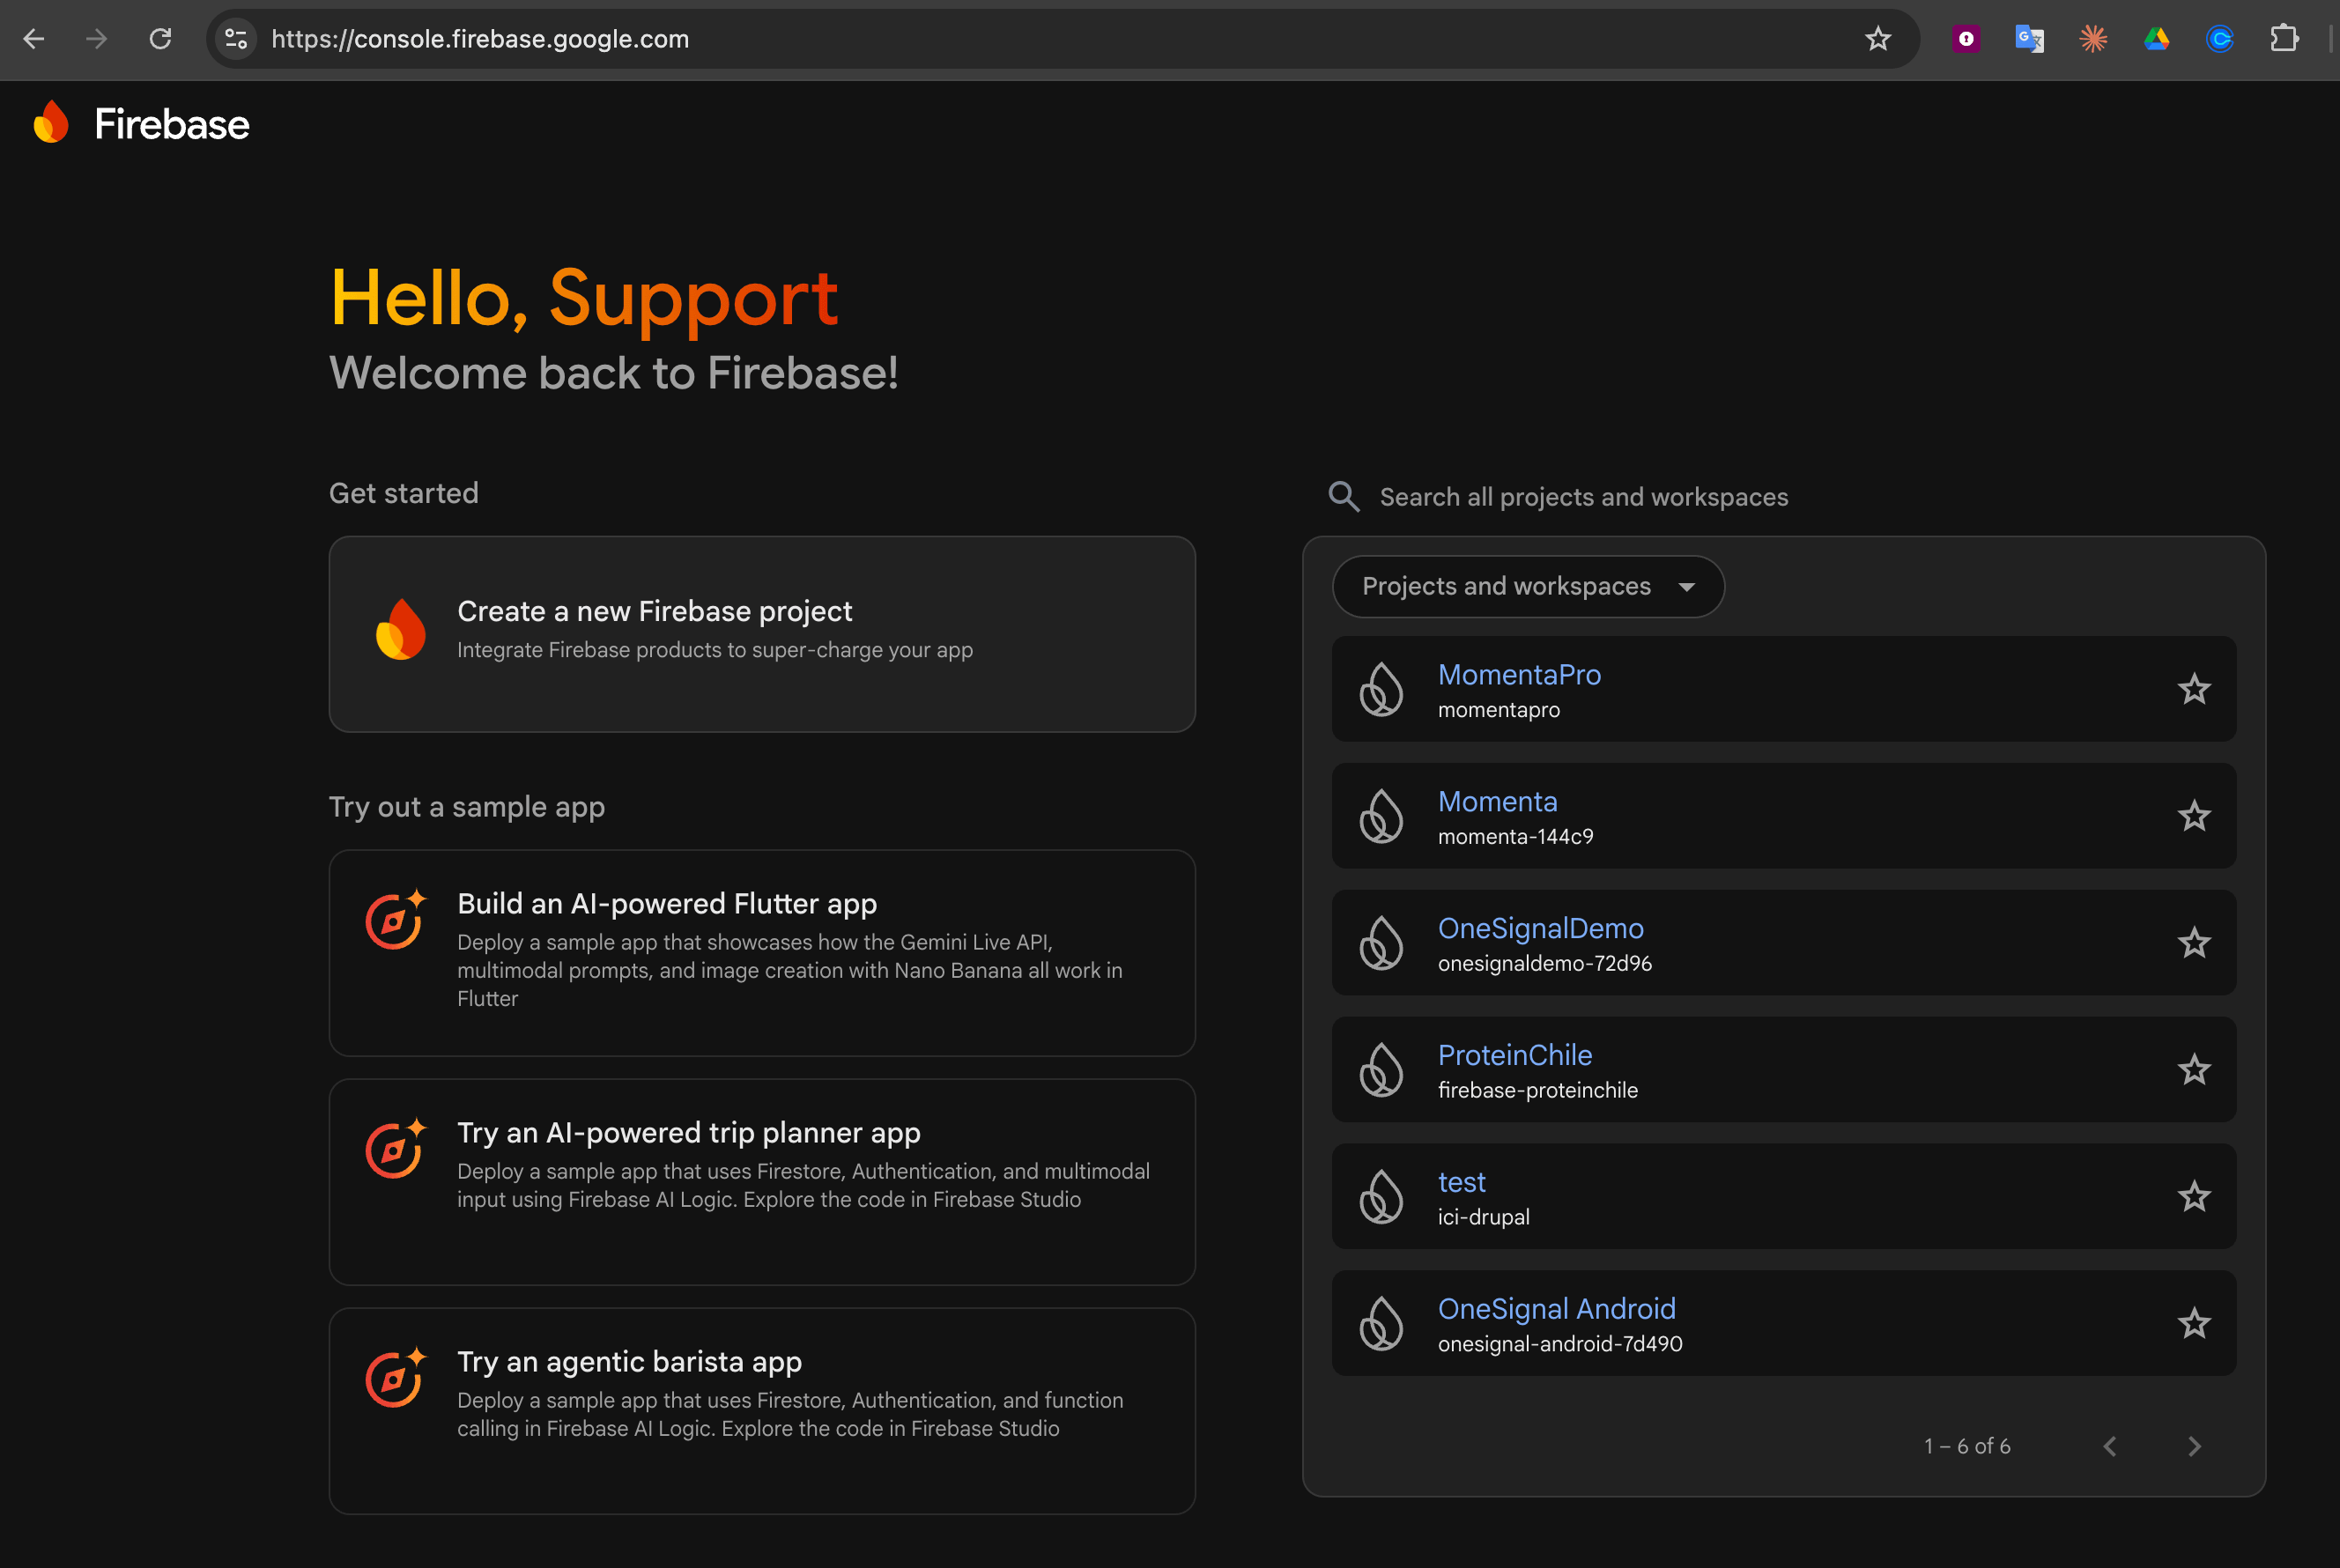Open the Projects and workspaces dropdown

tap(1528, 587)
